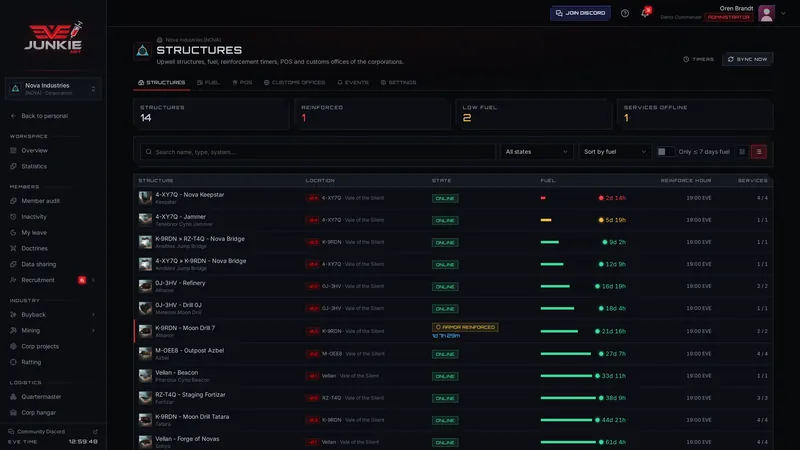Screen dimensions: 800x450
Task: Select the Structures tab
Action: click(x=162, y=83)
